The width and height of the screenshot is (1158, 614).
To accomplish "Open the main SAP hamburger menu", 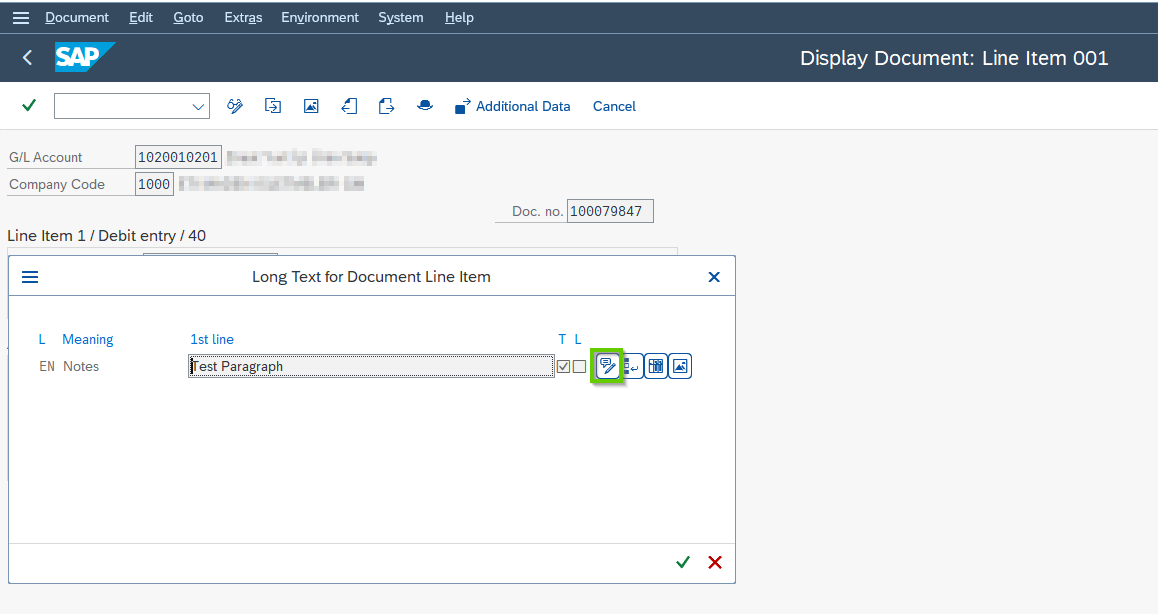I will coord(21,18).
